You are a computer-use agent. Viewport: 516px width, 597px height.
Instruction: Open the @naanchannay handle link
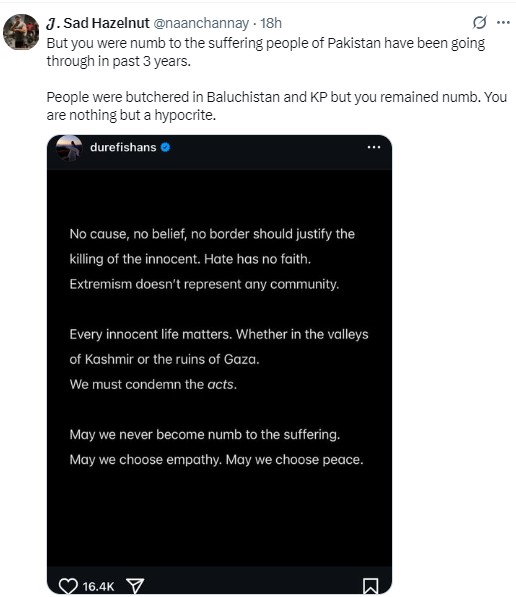coord(201,23)
